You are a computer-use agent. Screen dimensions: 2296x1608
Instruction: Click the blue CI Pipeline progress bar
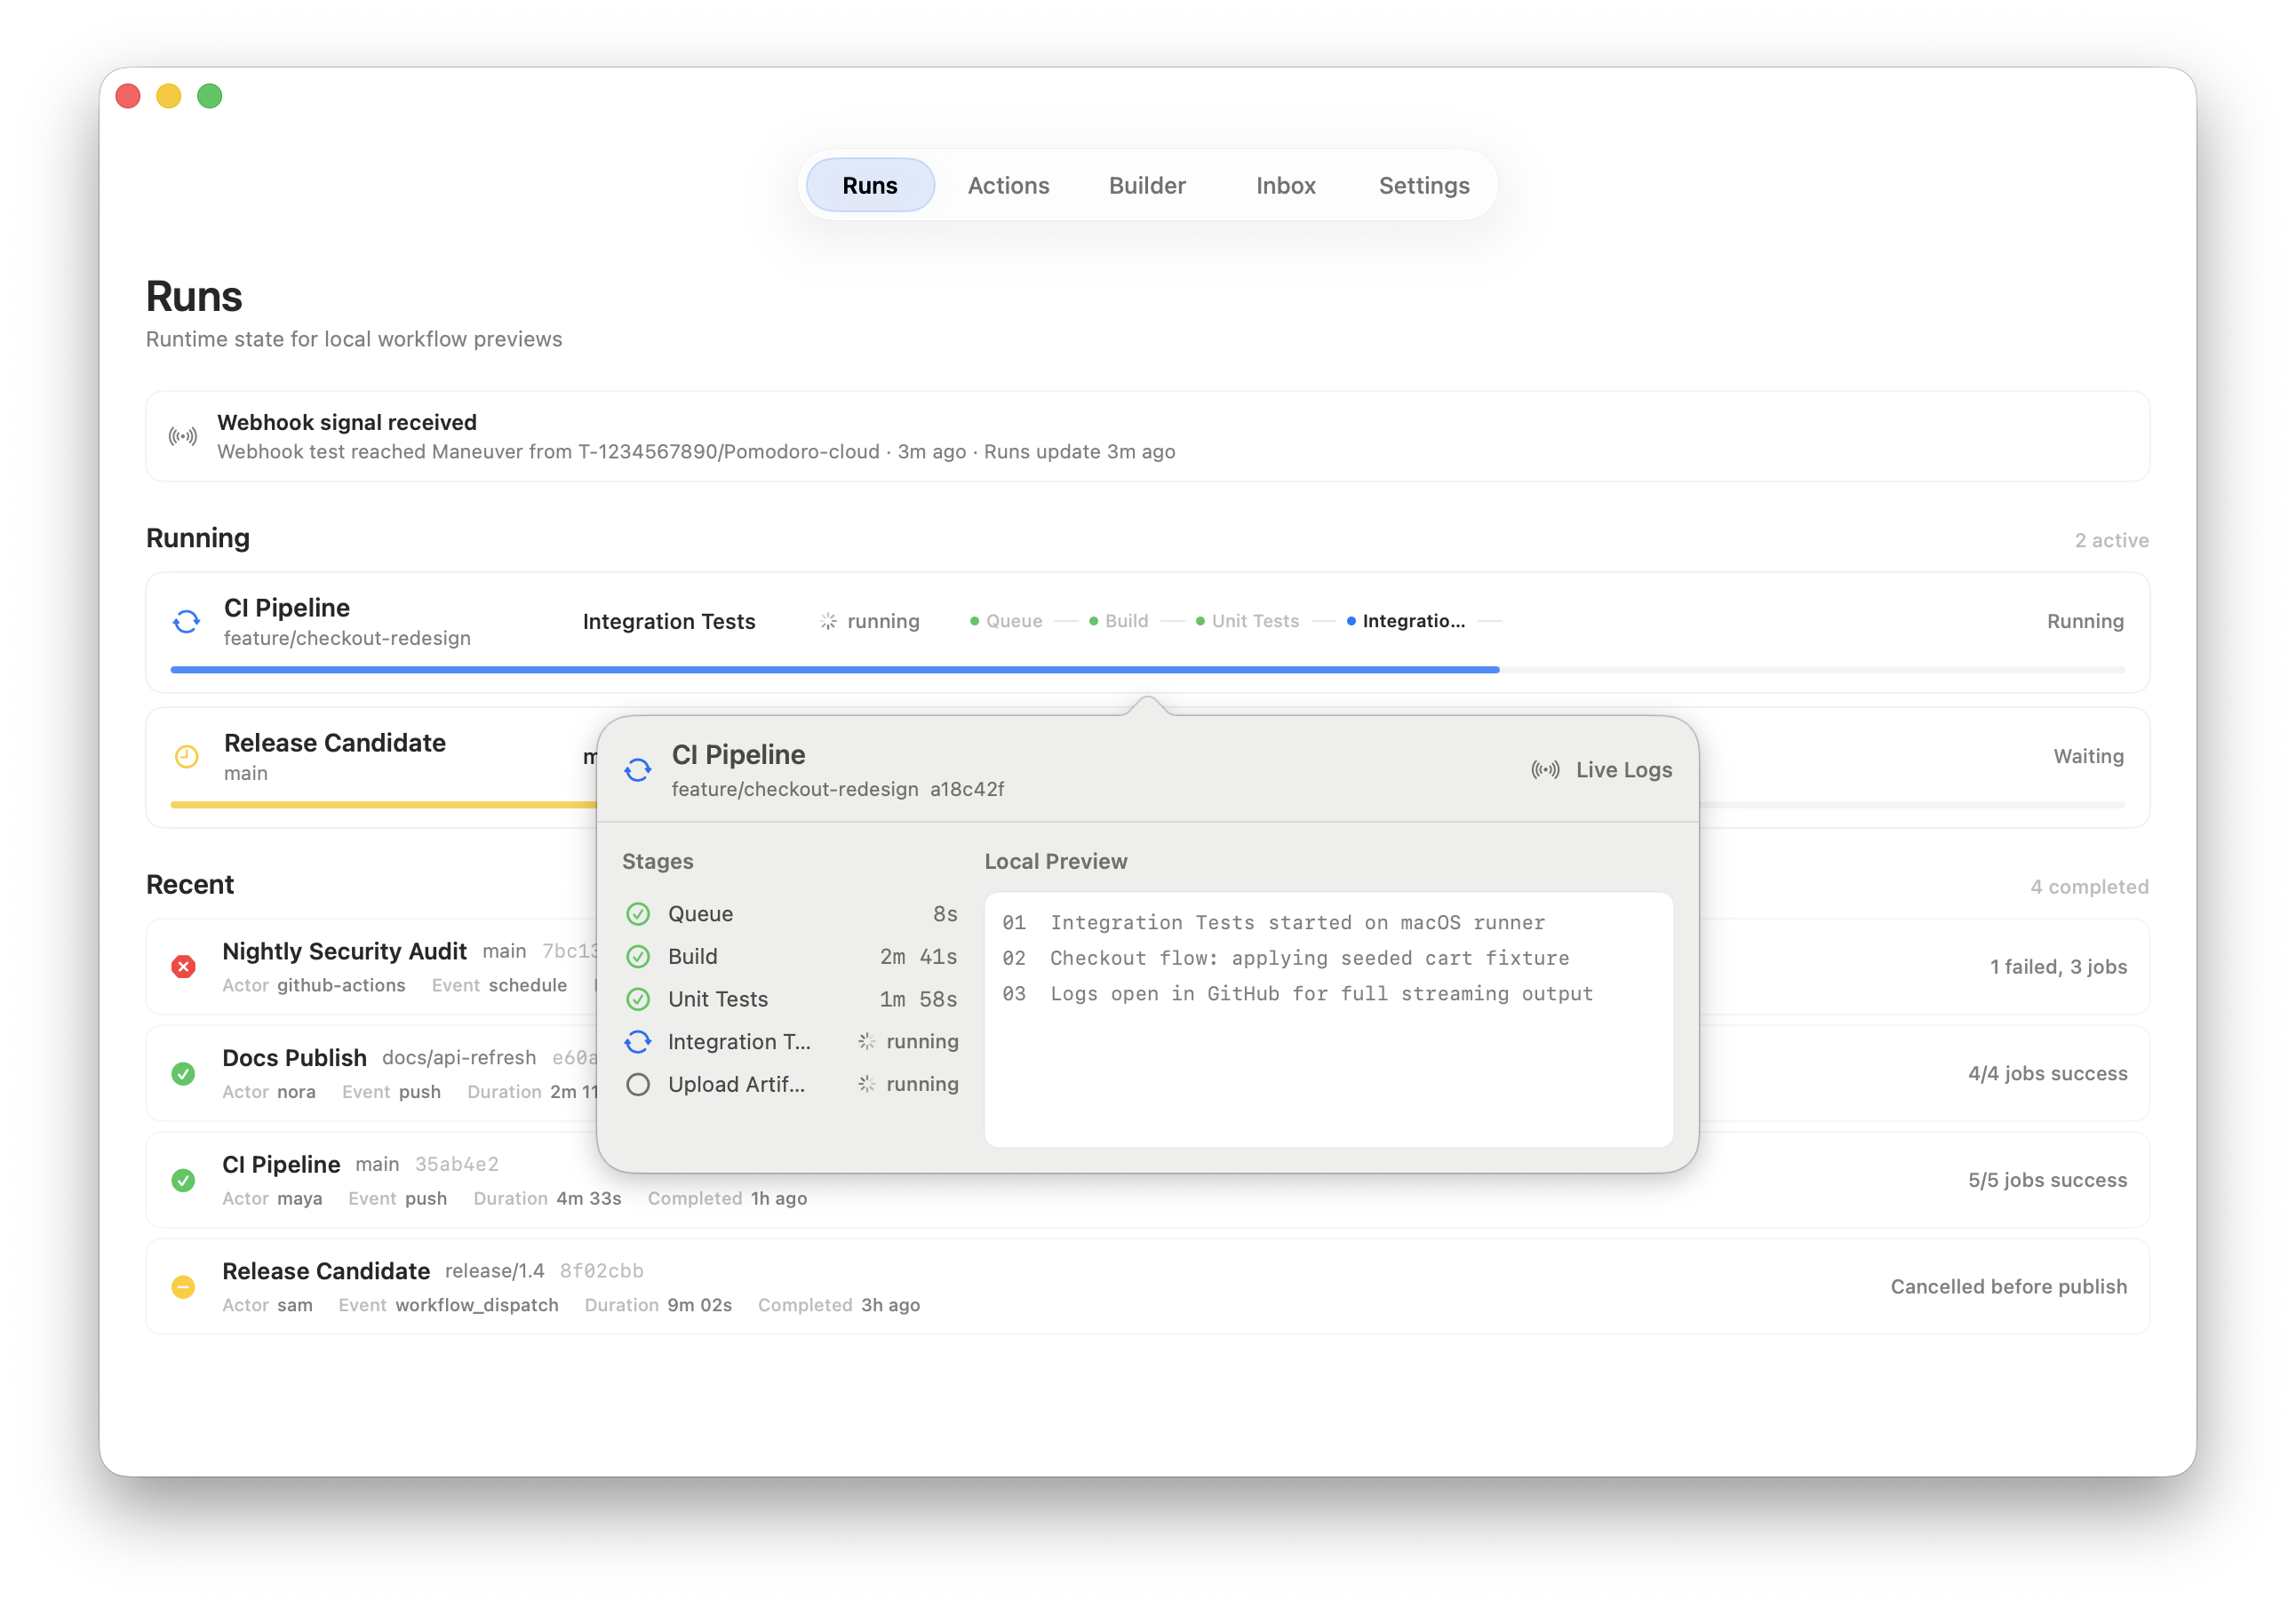point(835,670)
